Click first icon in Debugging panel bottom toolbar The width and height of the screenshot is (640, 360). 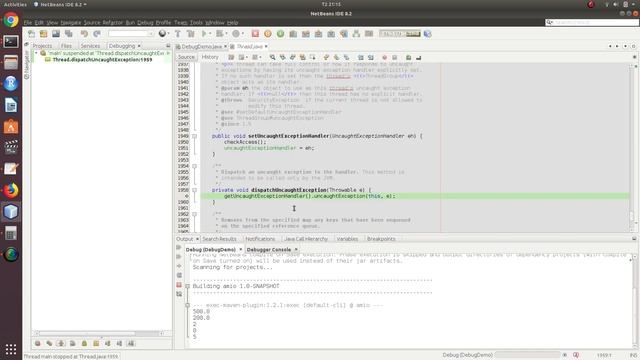point(38,344)
